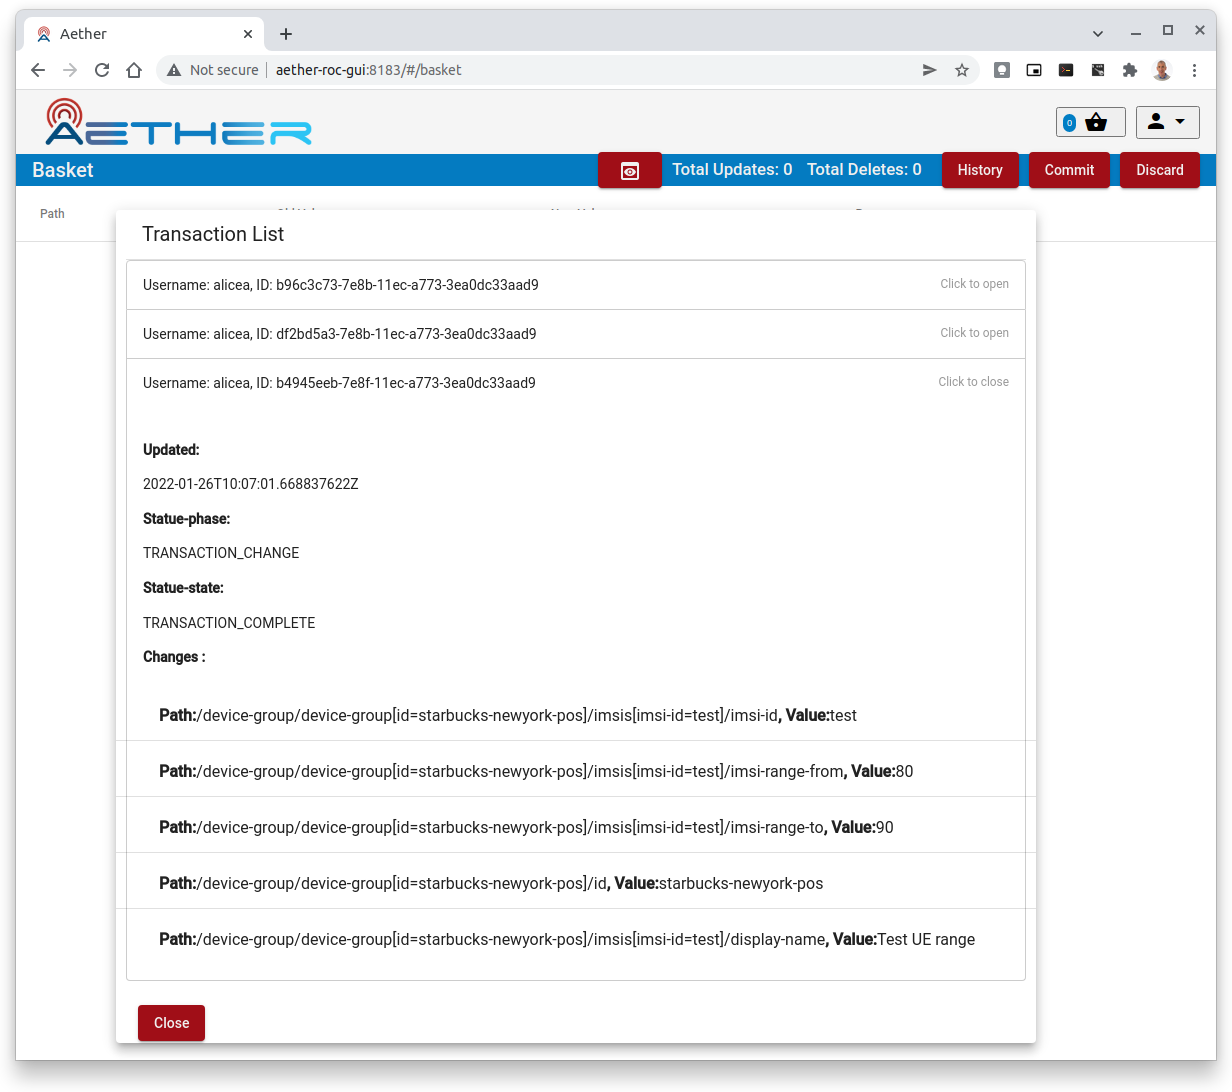Click the browser reload icon
Viewport: 1232px width, 1092px height.
pyautogui.click(x=102, y=70)
